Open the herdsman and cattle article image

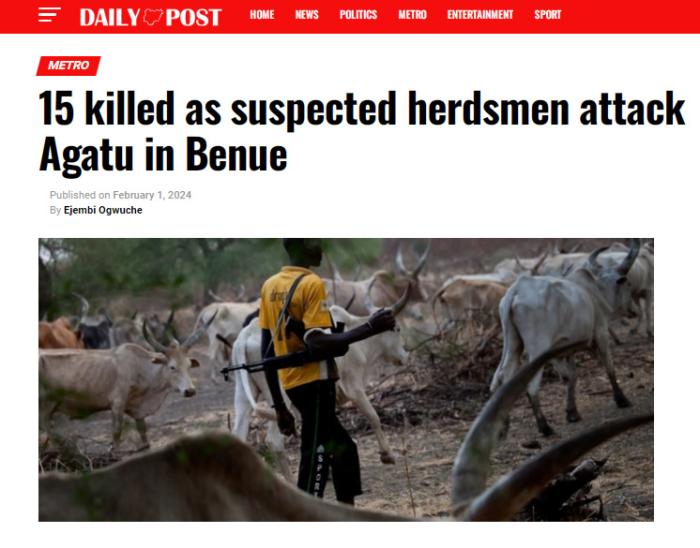(x=346, y=380)
